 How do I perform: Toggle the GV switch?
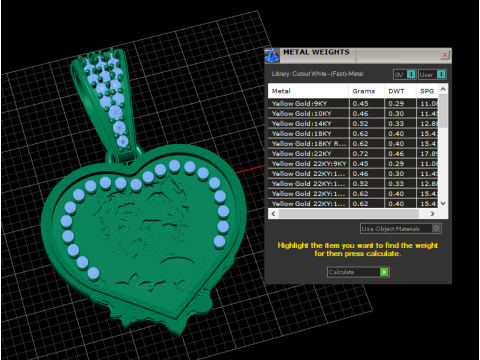(405, 74)
